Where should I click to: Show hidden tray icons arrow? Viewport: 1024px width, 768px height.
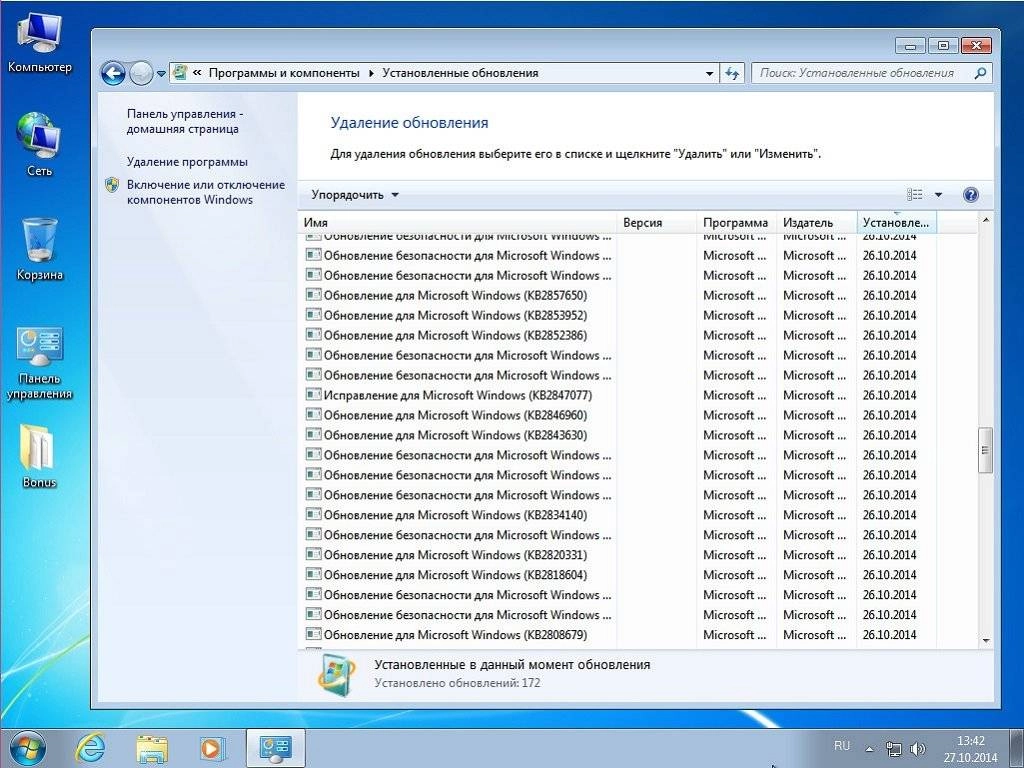(869, 749)
